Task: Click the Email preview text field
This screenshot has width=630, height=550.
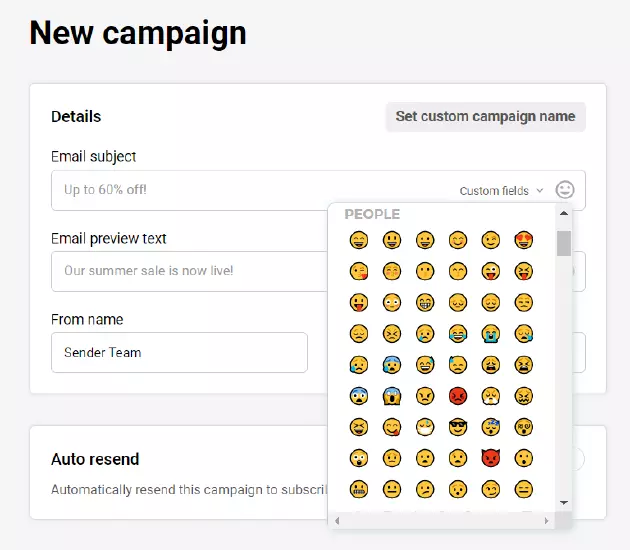Action: pos(190,271)
